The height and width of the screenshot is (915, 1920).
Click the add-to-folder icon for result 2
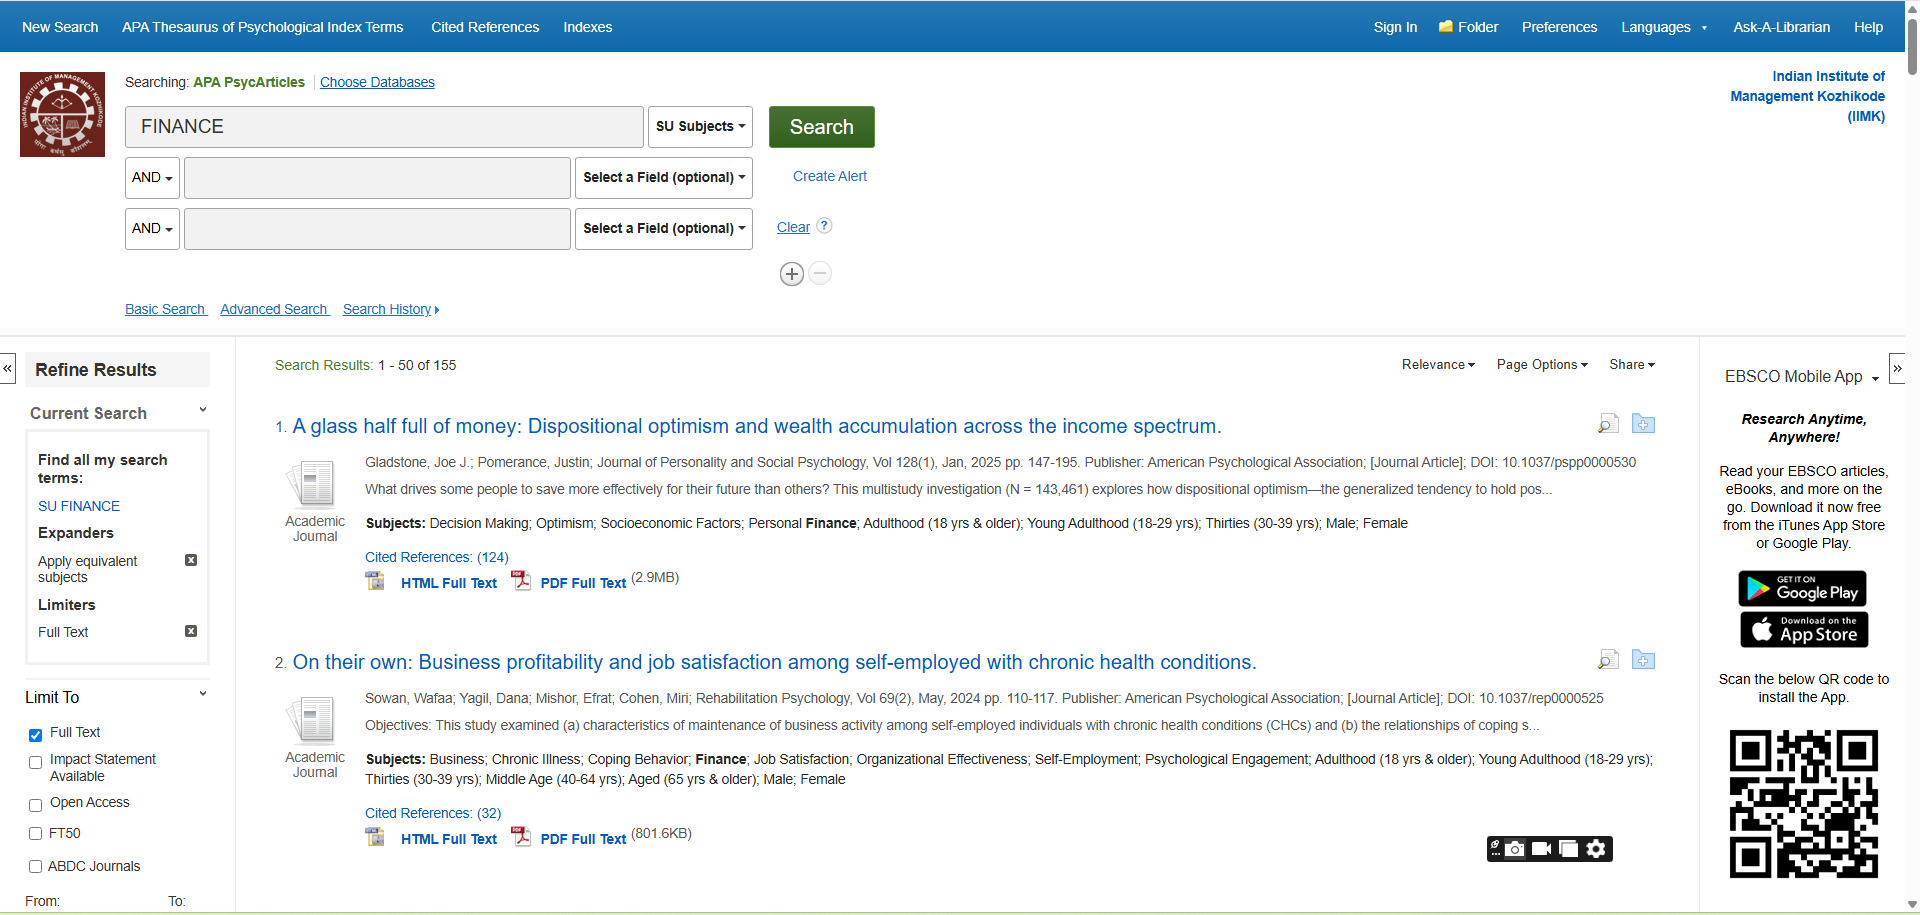[1643, 660]
